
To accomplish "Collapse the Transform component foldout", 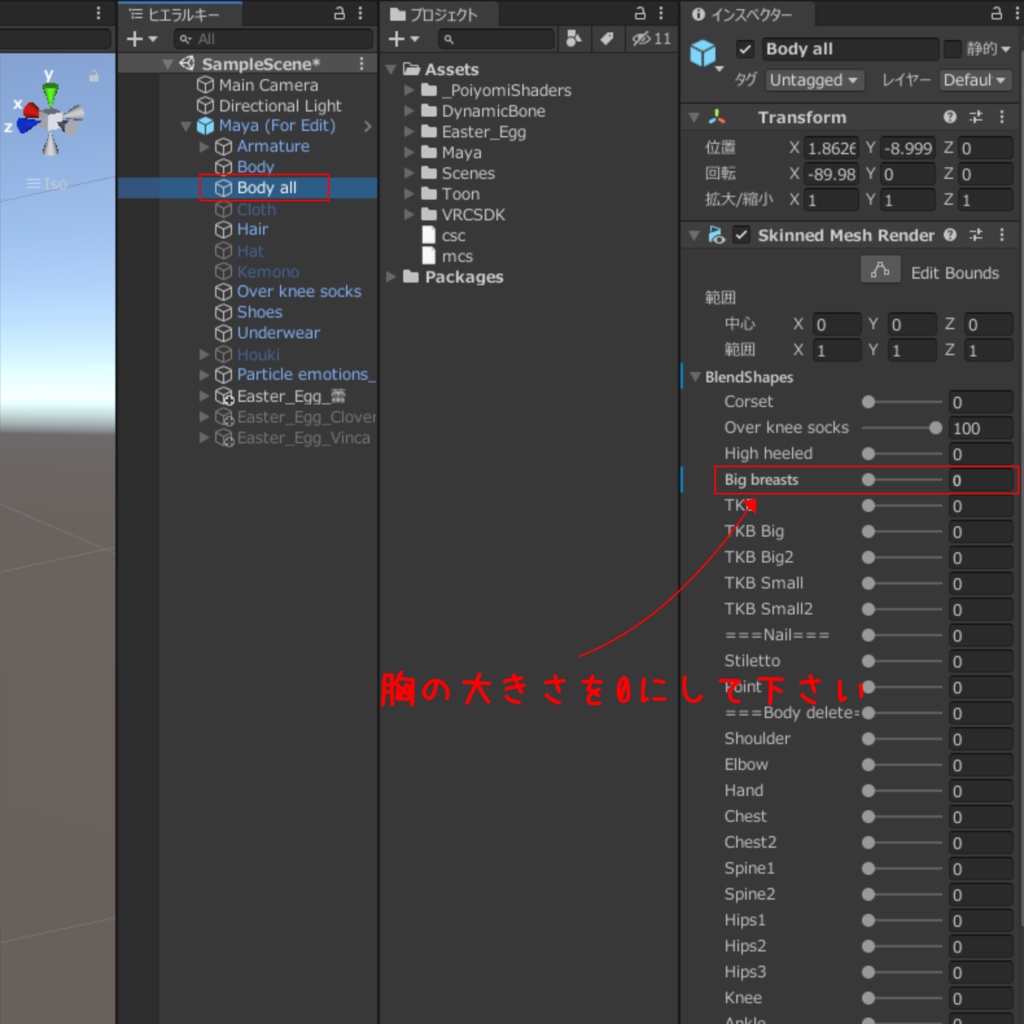I will pos(694,118).
